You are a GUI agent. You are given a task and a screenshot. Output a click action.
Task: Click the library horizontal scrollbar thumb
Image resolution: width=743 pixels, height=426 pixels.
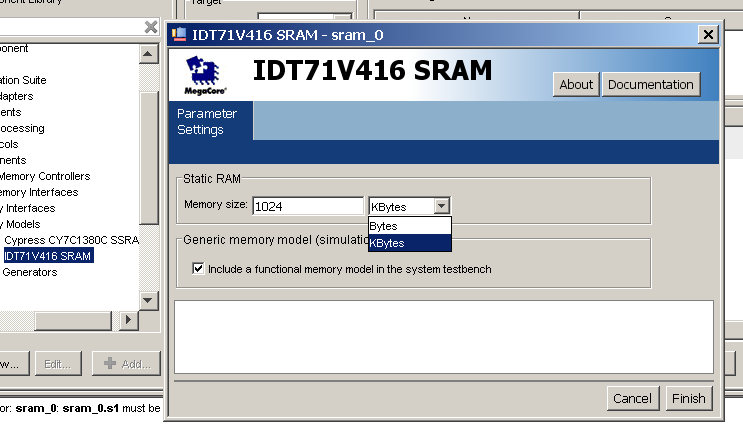(x=73, y=321)
